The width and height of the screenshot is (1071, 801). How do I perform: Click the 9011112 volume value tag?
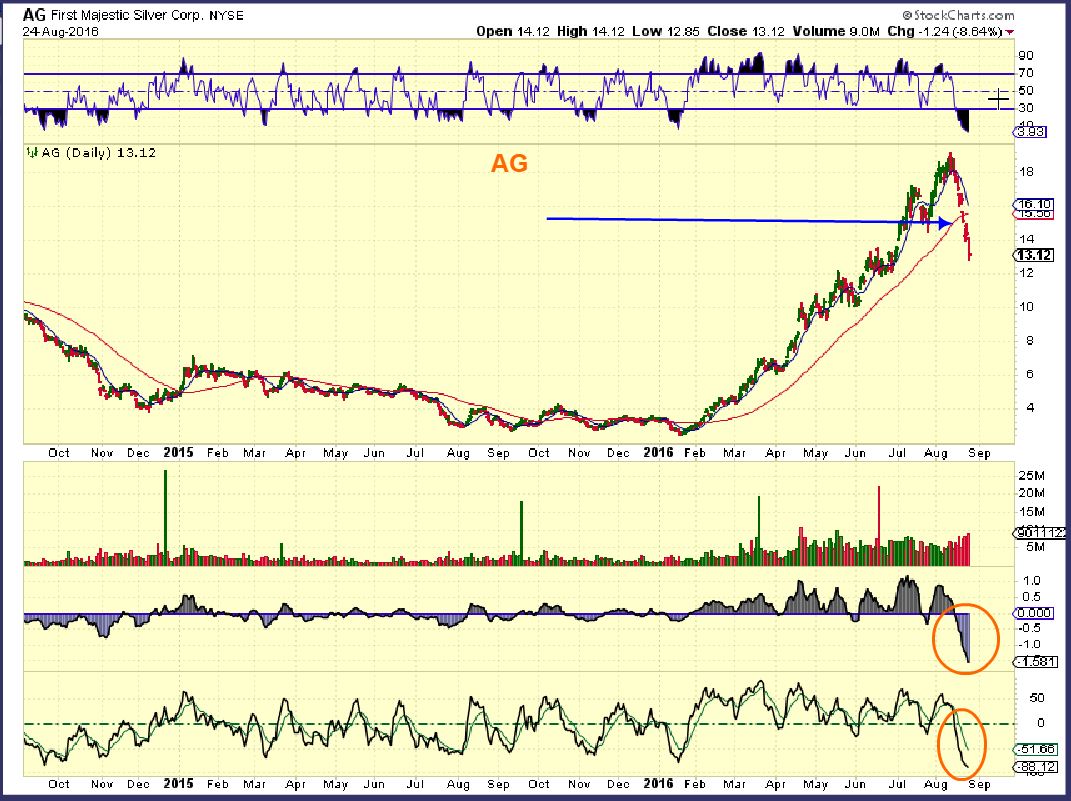coord(1038,533)
